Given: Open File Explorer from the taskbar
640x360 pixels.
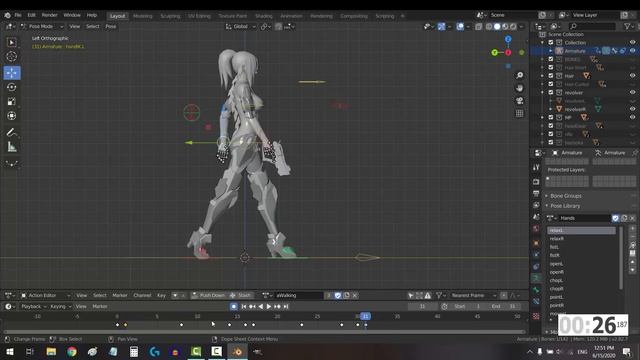Looking at the screenshot, I should tap(51, 351).
